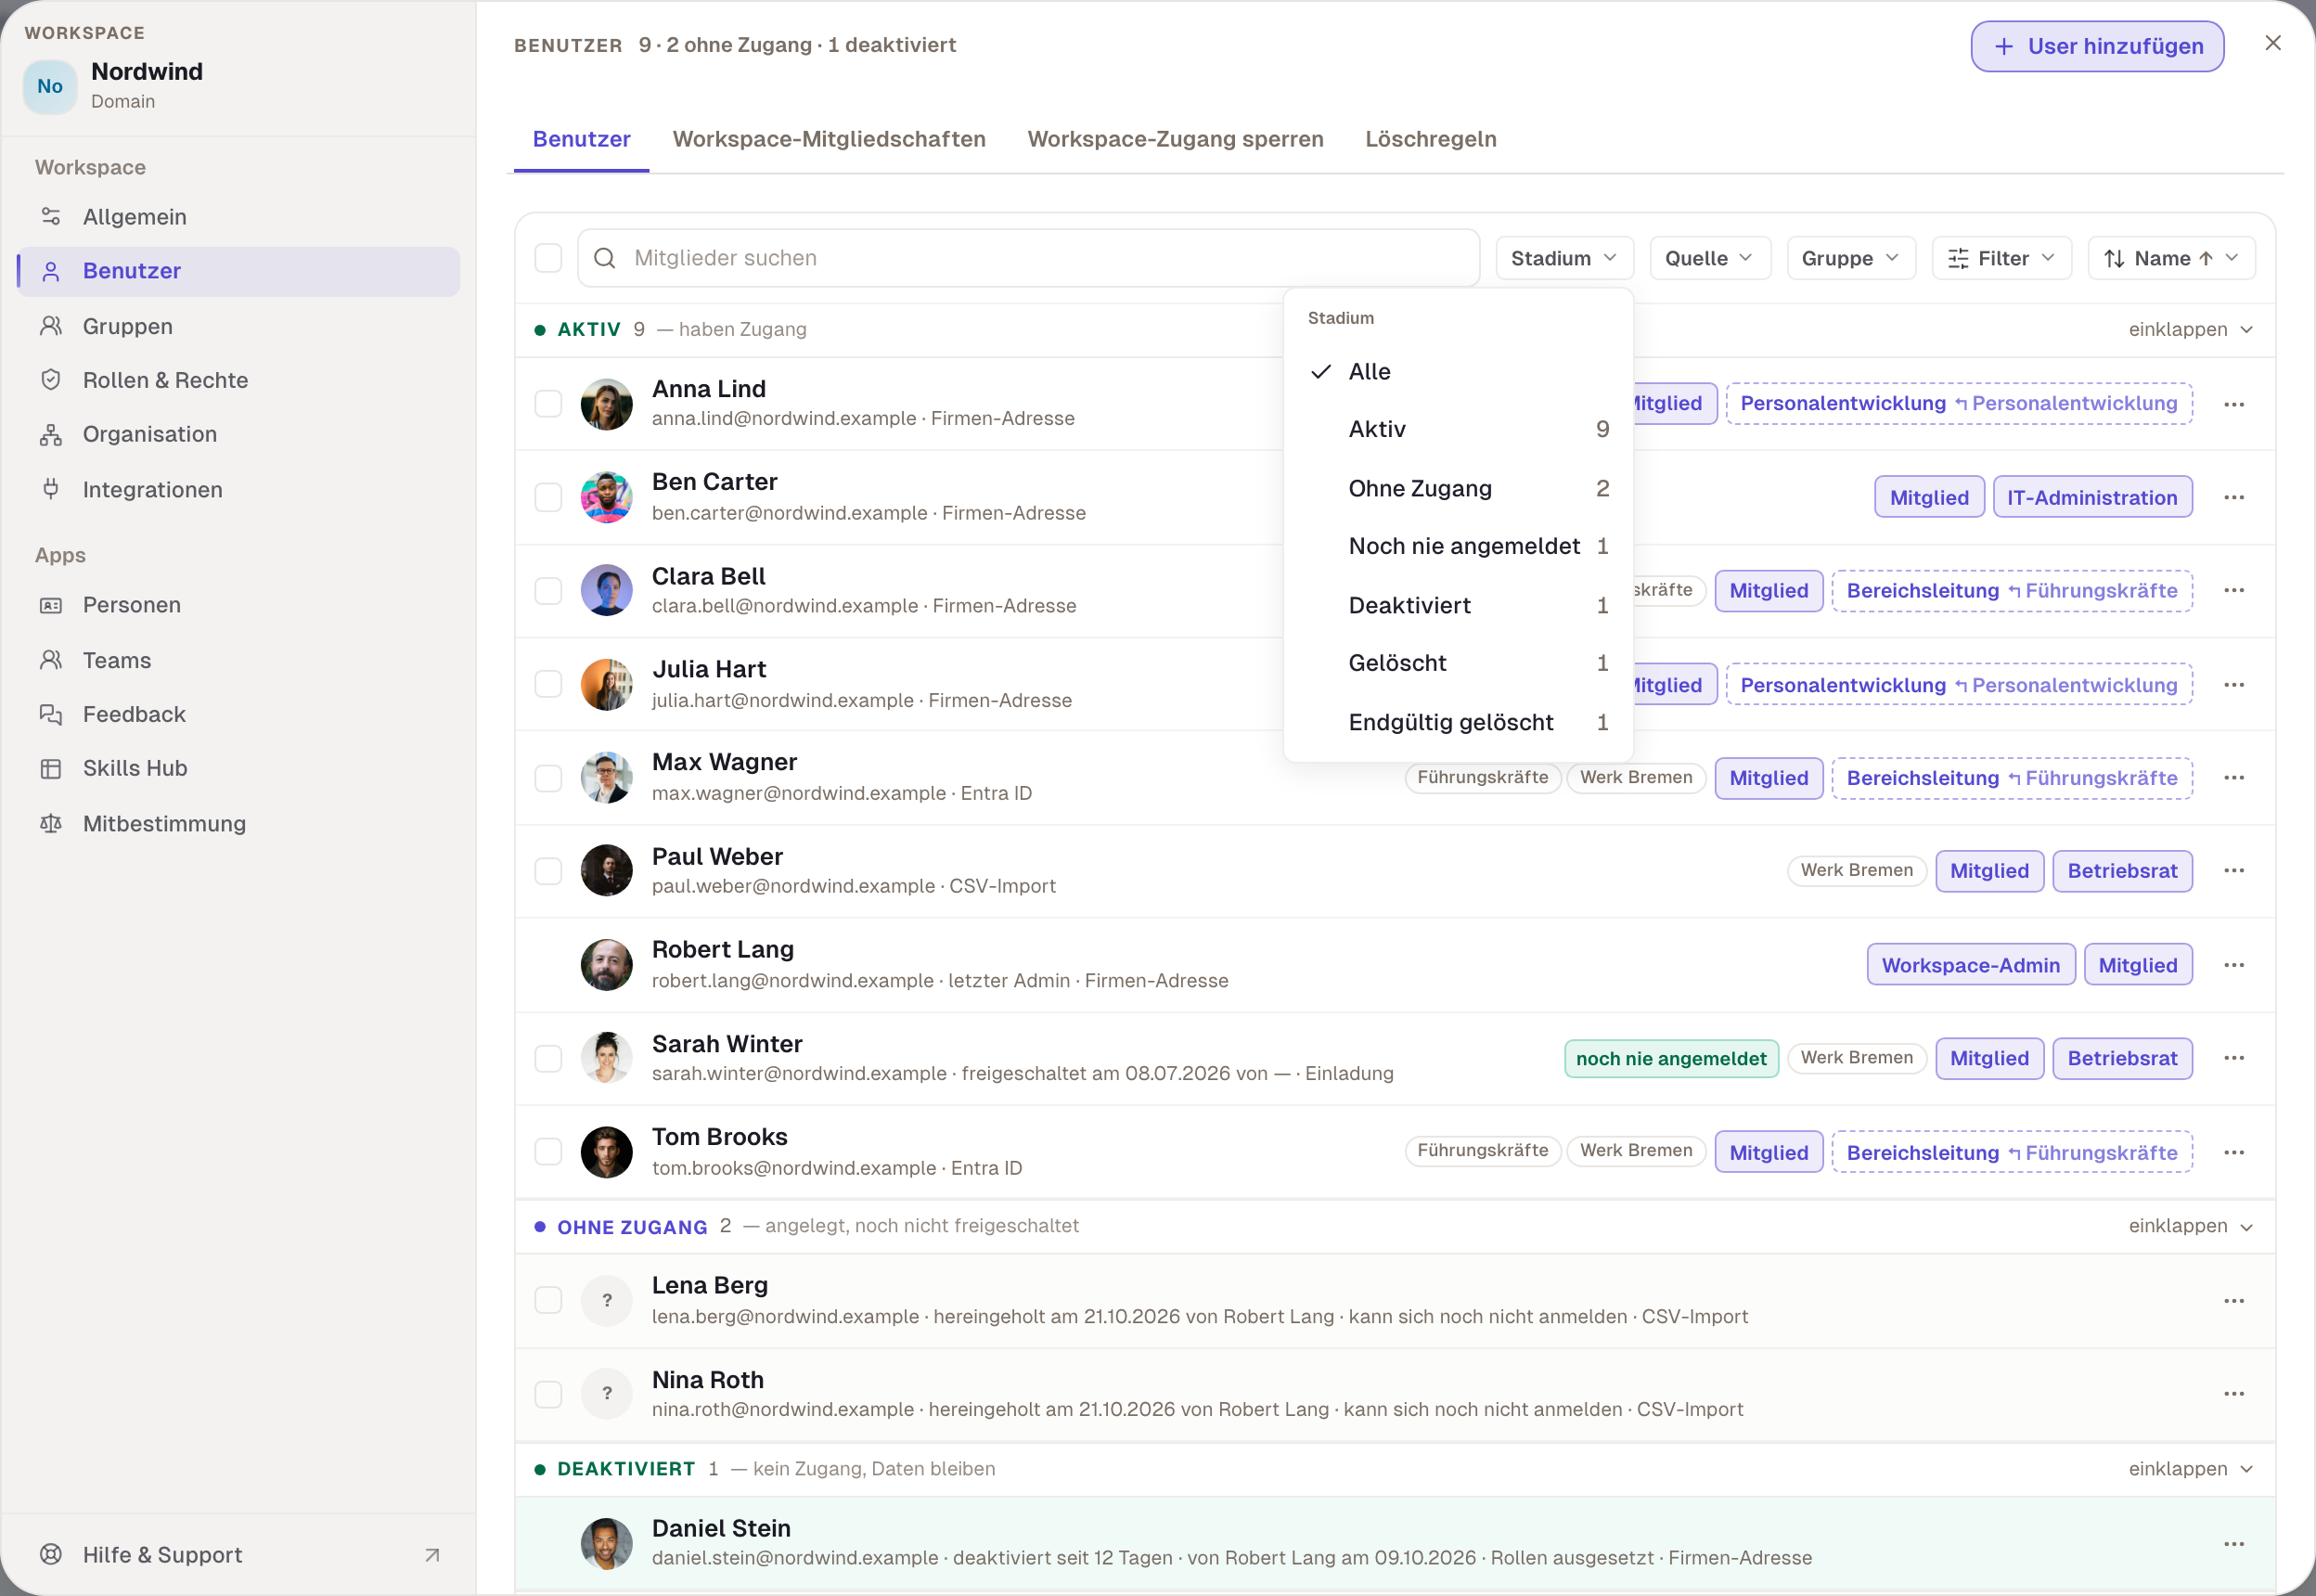
Task: Close the user management dialog
Action: pos(2273,43)
